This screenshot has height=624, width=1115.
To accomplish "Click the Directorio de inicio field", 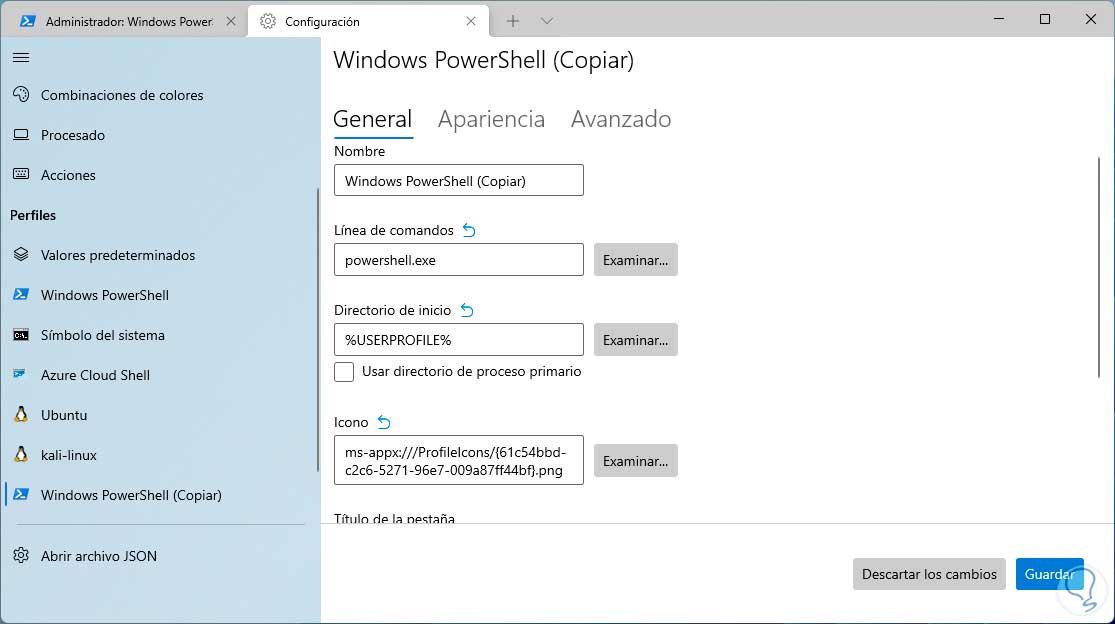I will (x=459, y=340).
